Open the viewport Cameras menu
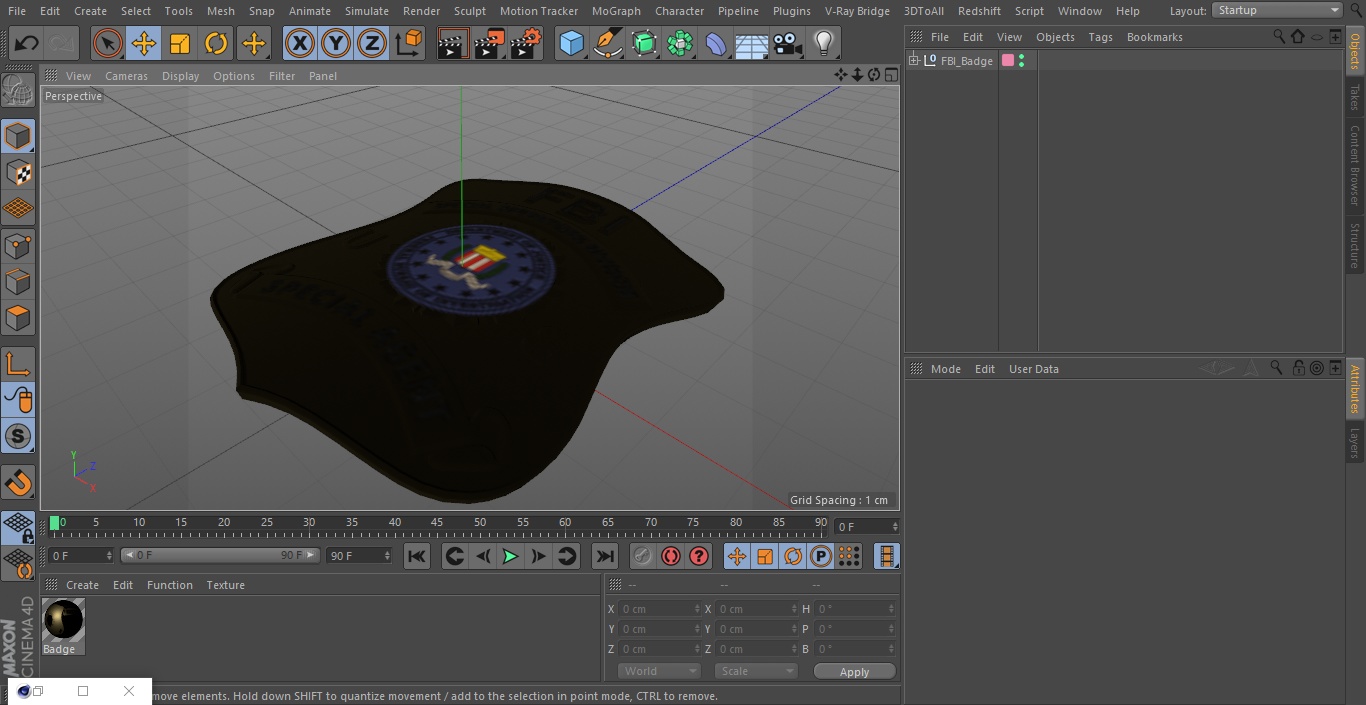This screenshot has height=705, width=1366. (126, 76)
